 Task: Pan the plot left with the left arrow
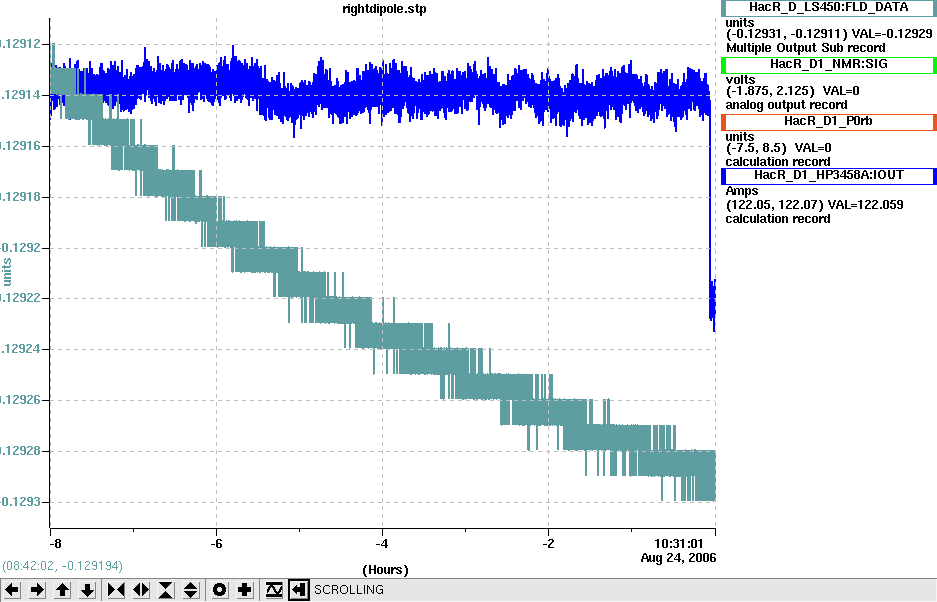click(12, 590)
